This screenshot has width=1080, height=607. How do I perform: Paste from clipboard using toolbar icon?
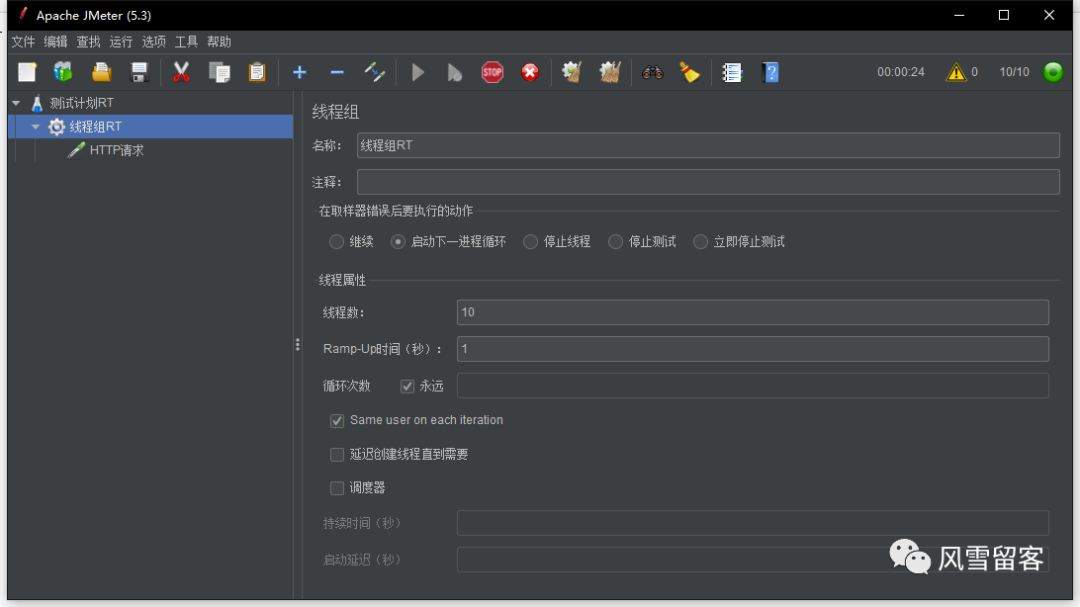pyautogui.click(x=257, y=72)
